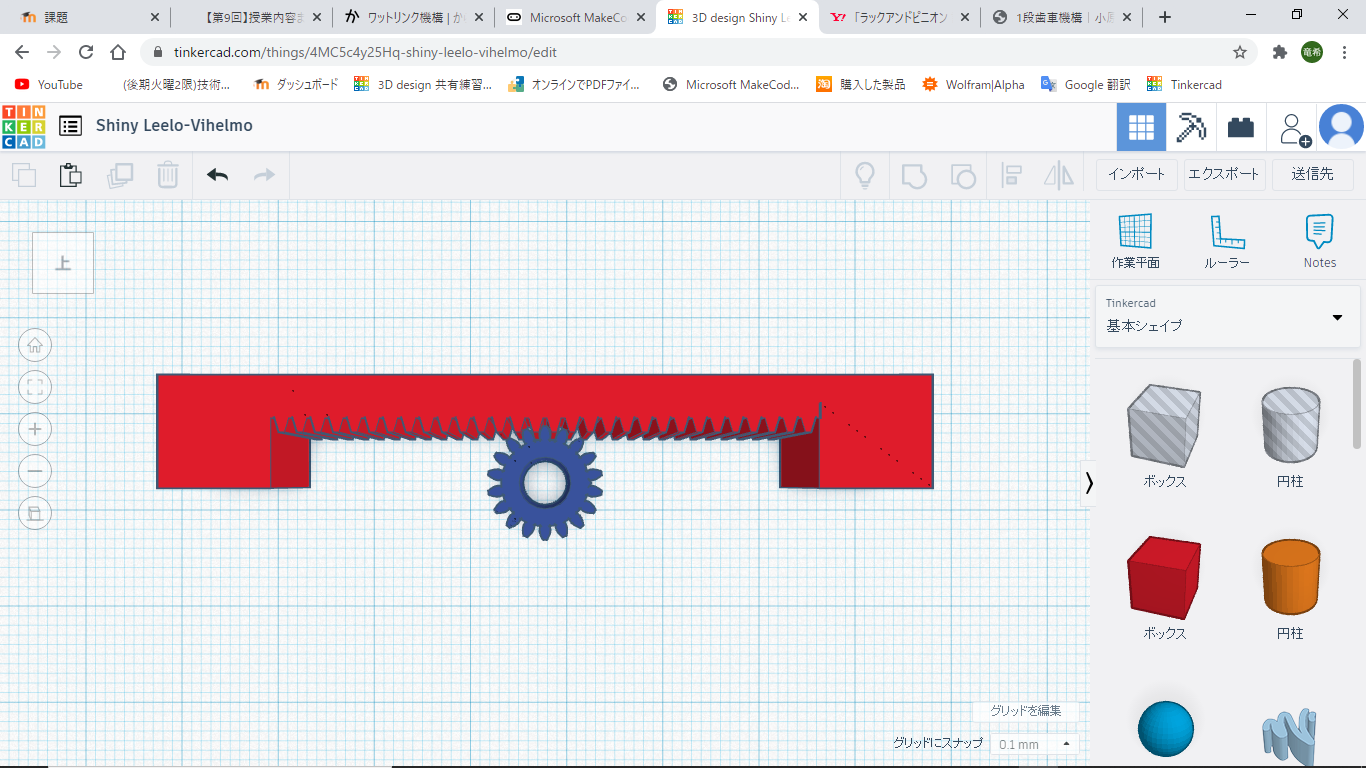Select the ルーラー ruler tool
Screen dimensions: 1366x768
click(1227, 241)
